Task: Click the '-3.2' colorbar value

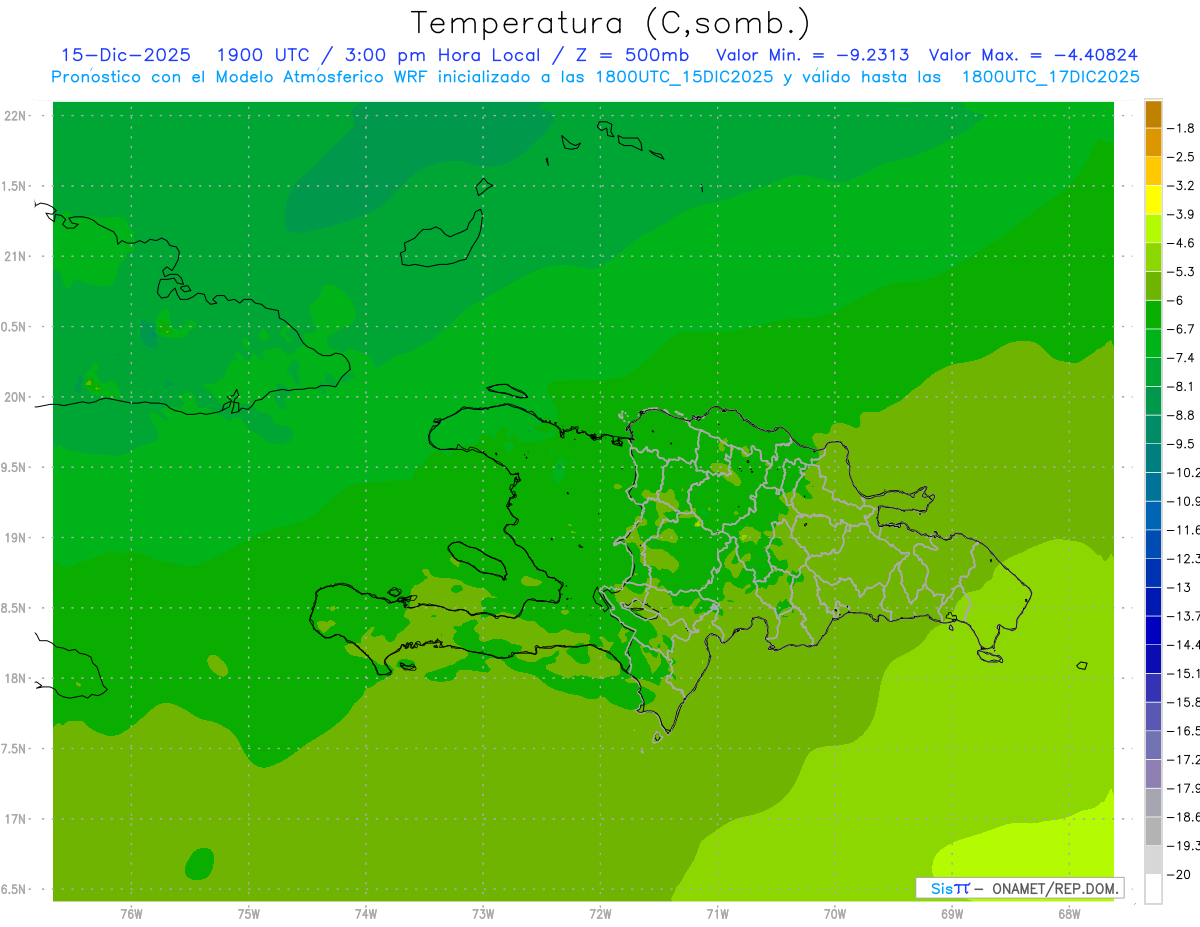Action: click(1182, 186)
